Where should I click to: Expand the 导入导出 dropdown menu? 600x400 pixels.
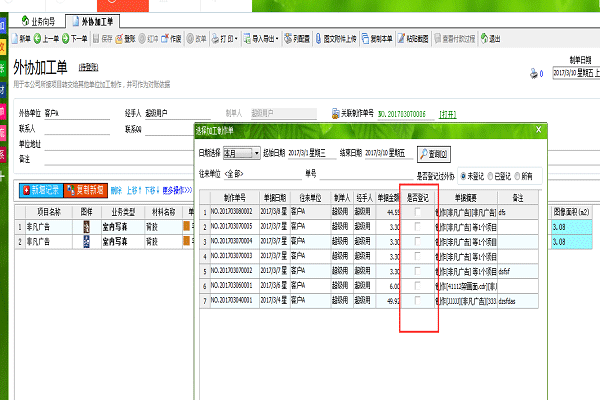point(280,38)
